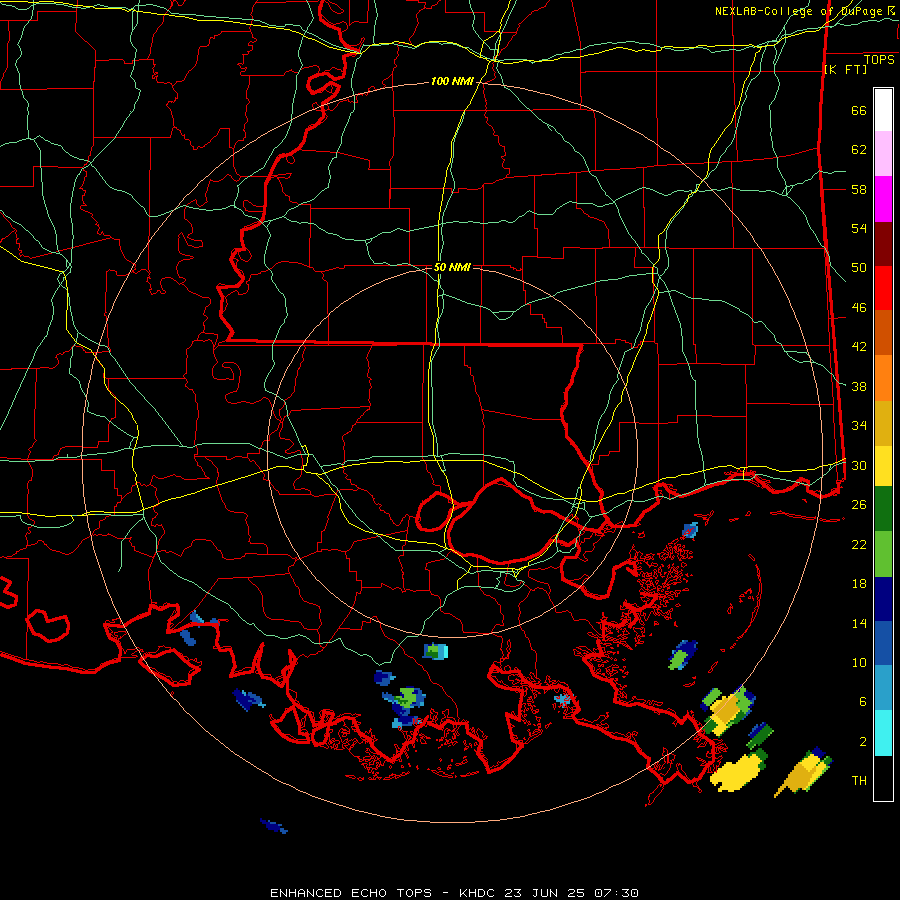The width and height of the screenshot is (900, 900).
Task: Click the "ENHANCED ECHO TOPS" caption text
Action: (351, 893)
